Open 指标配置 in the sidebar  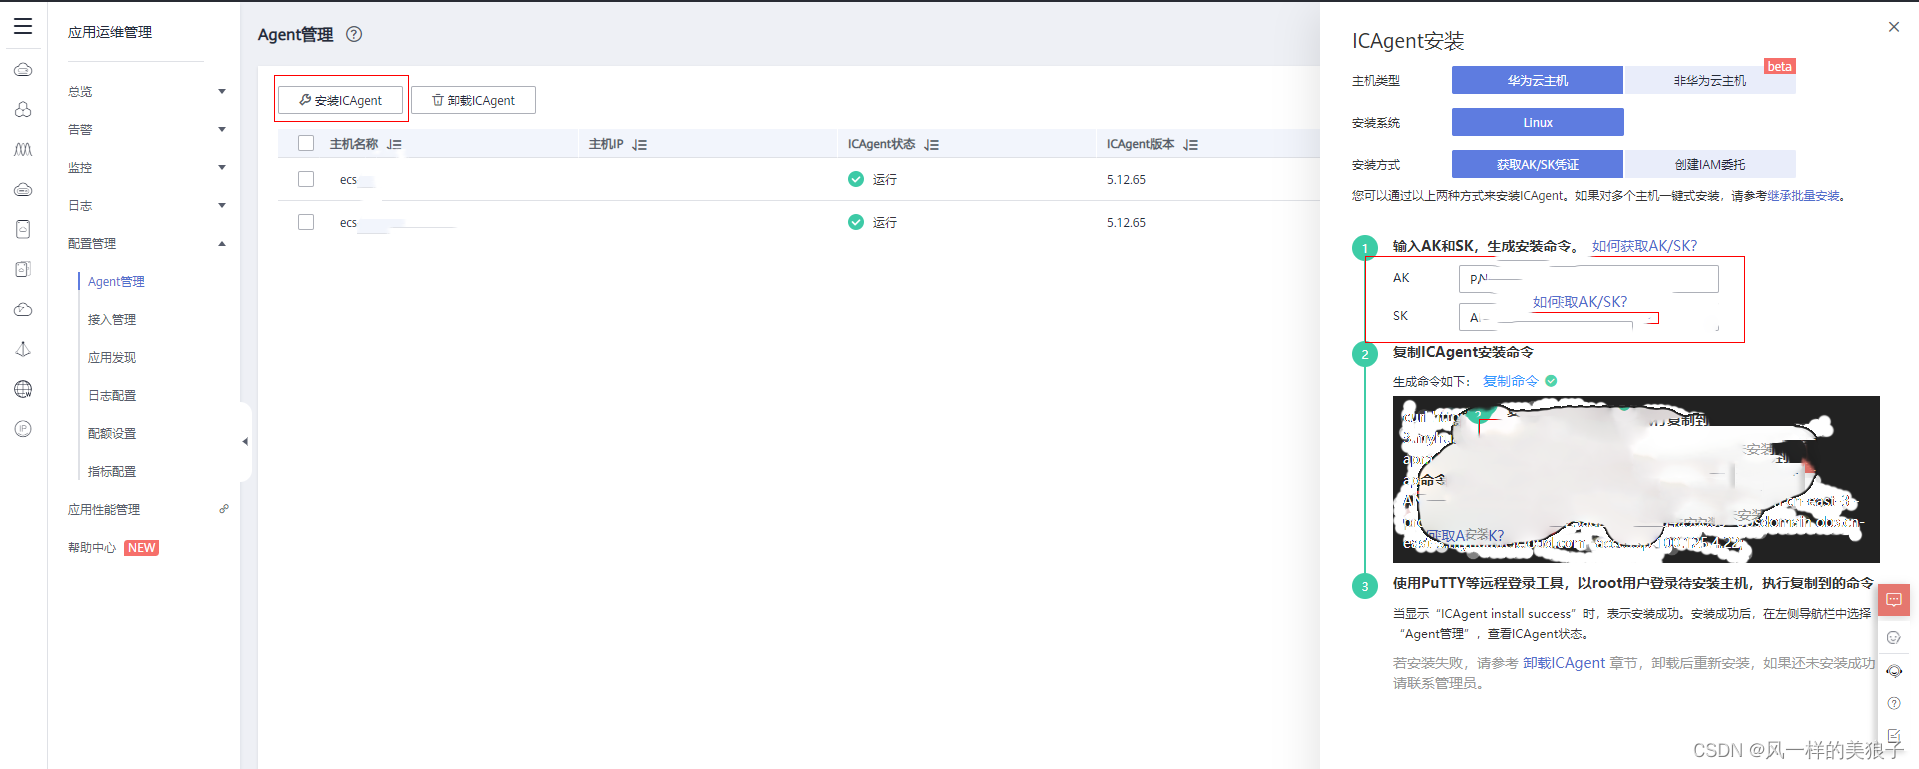(x=112, y=471)
